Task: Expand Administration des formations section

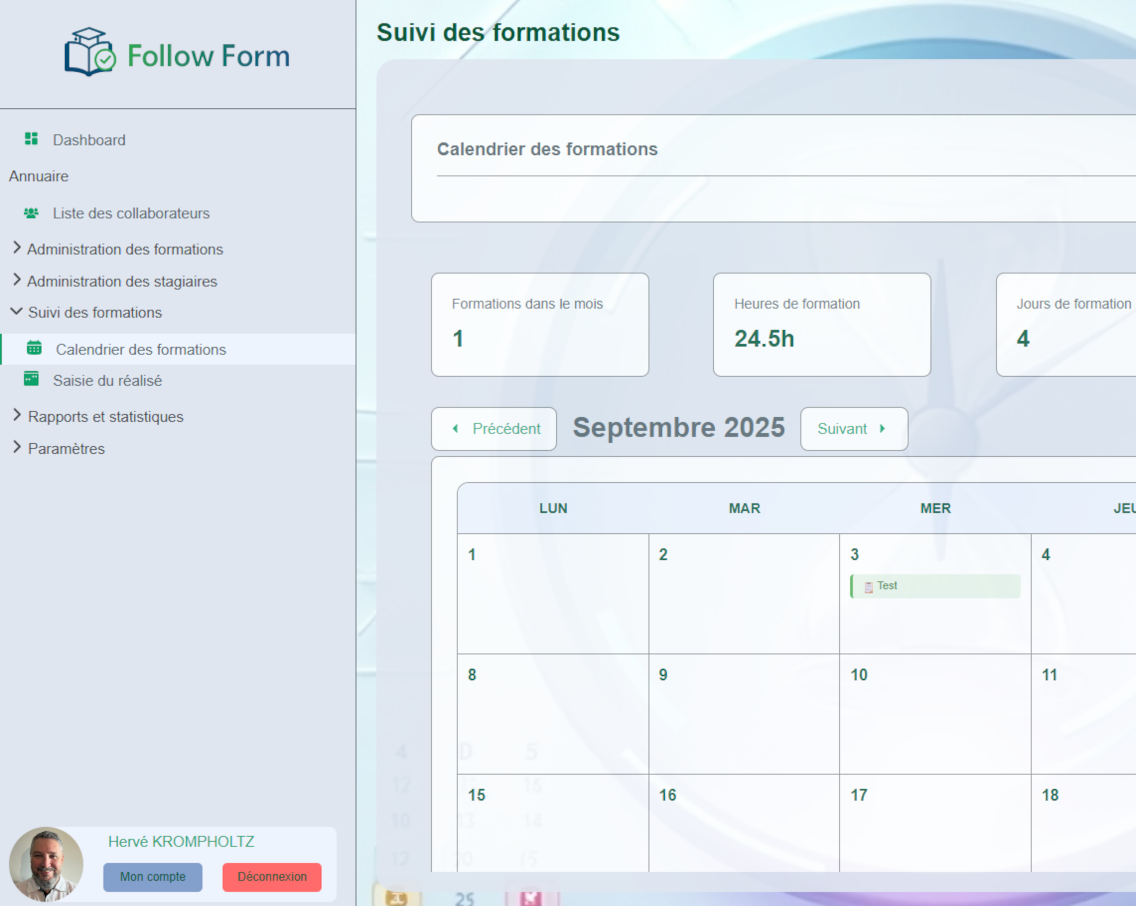Action: click(124, 249)
